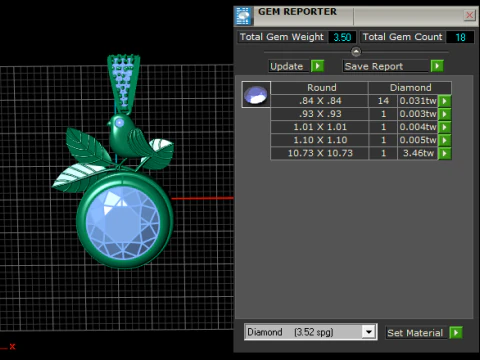Click the count cell showing 14
The width and height of the screenshot is (480, 360).
pos(383,101)
